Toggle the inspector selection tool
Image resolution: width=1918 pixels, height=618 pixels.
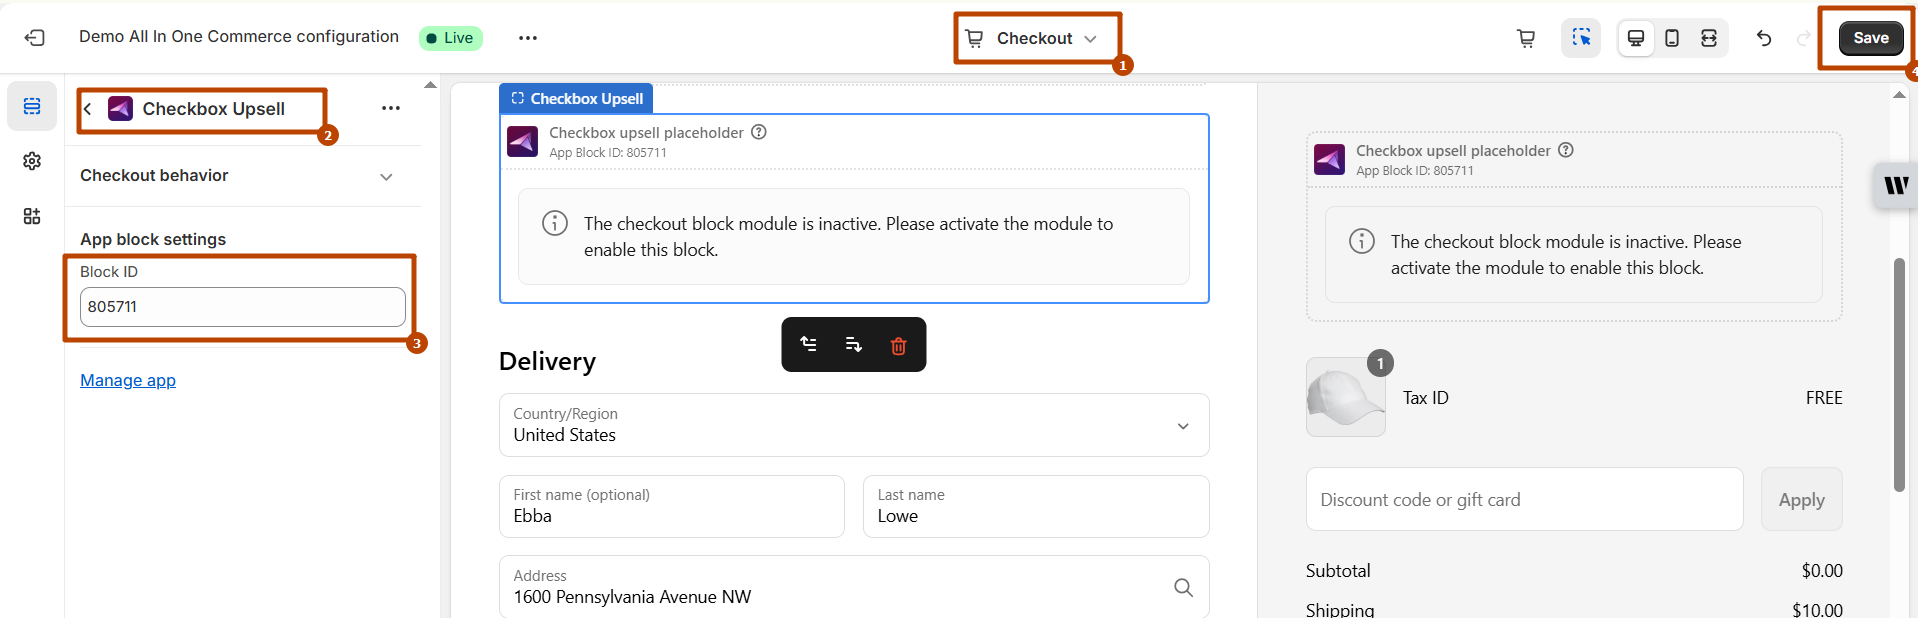1580,38
